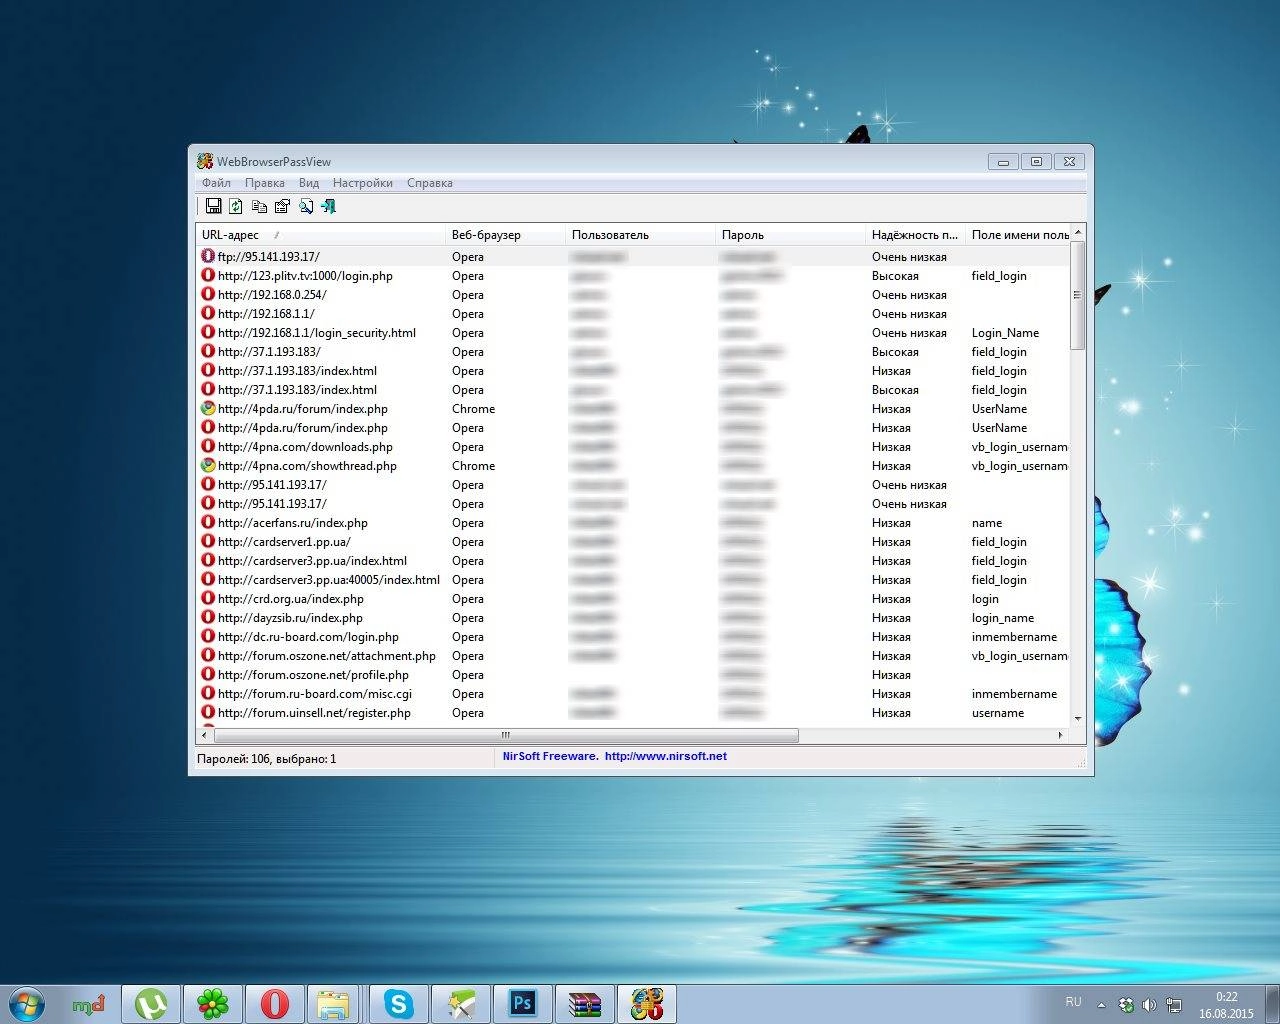Open WinRAR from the taskbar
This screenshot has width=1280, height=1024.
coord(585,1003)
